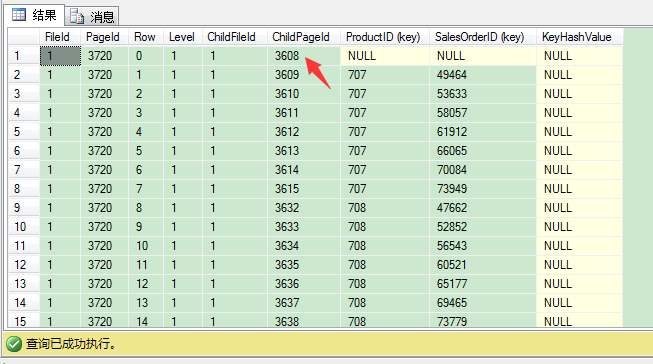The image size is (653, 364).
Task: Click ChildPageId cell 3632
Action: coord(304,208)
